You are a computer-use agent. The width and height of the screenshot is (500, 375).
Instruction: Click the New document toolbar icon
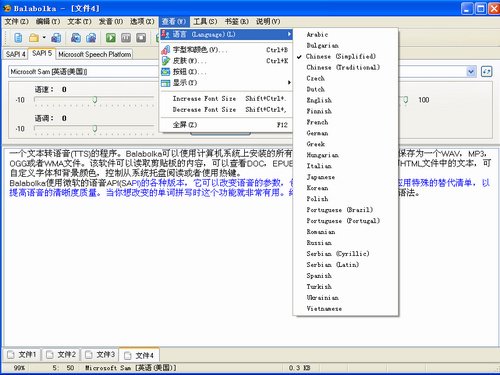click(18, 38)
